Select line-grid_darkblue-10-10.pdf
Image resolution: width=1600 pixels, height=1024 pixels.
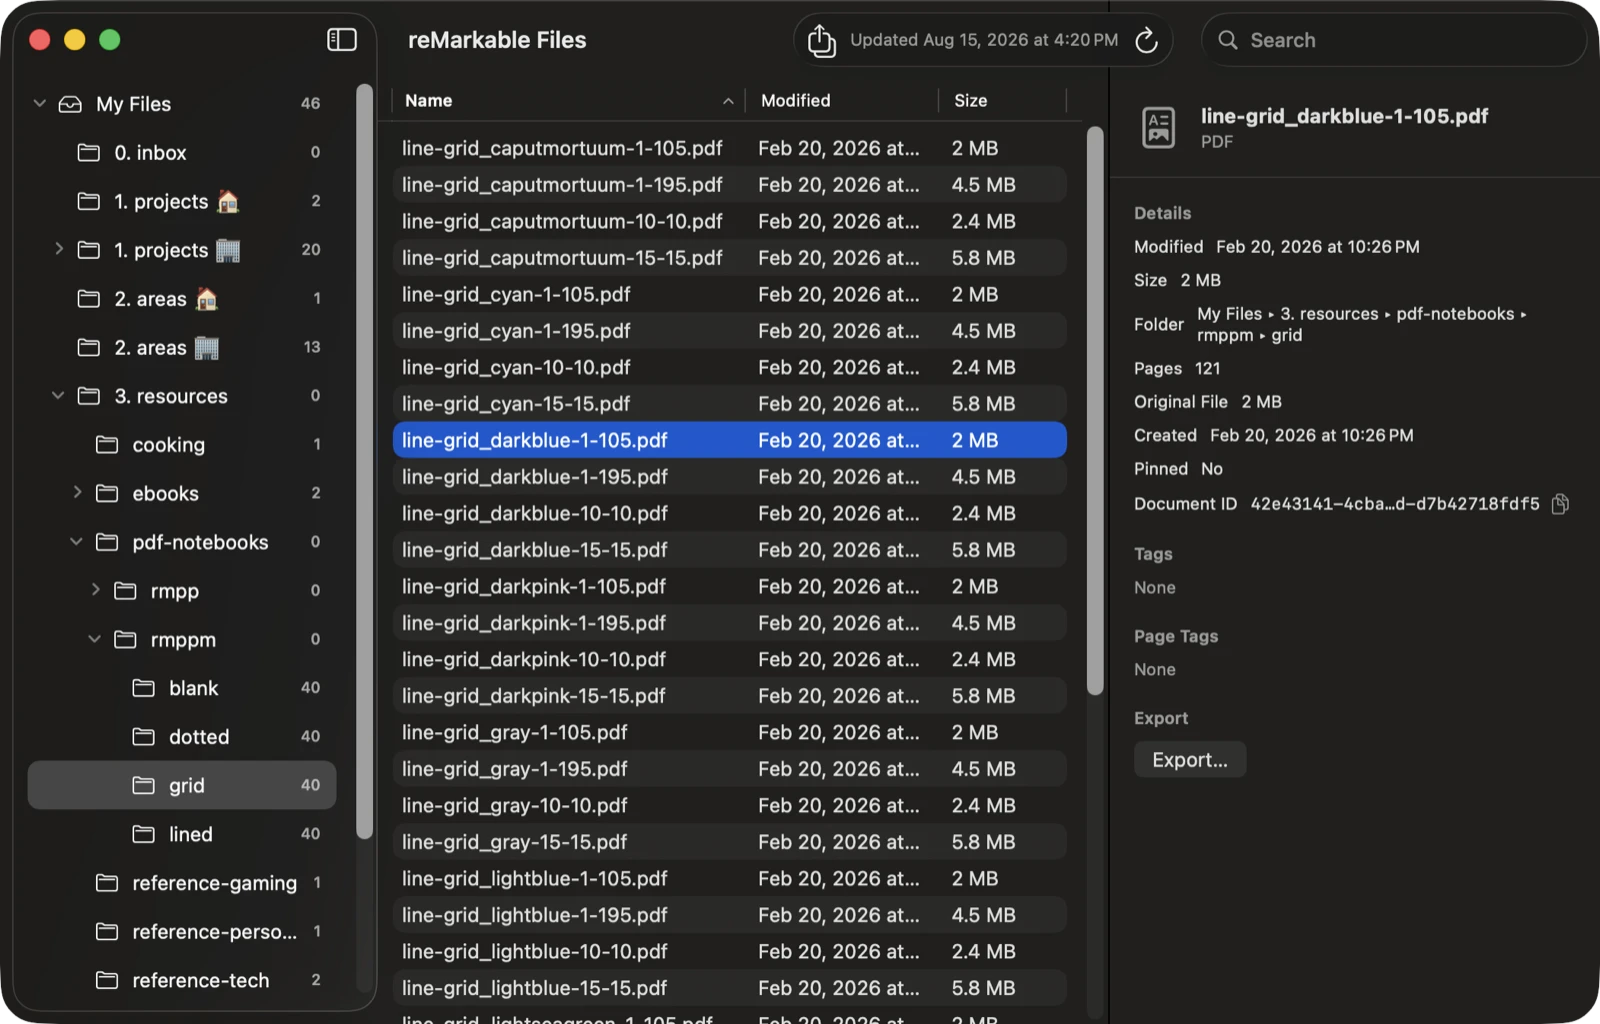click(730, 513)
